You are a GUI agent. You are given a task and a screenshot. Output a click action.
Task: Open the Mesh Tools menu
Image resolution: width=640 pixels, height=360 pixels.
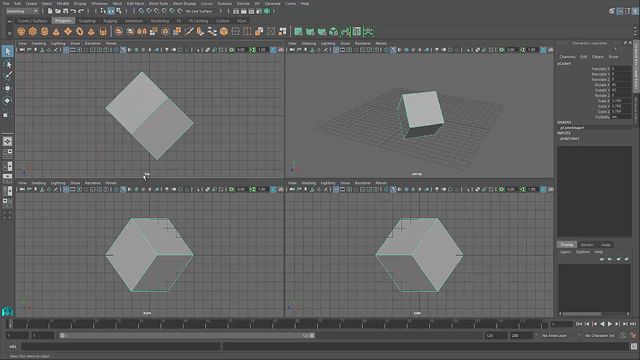point(158,3)
